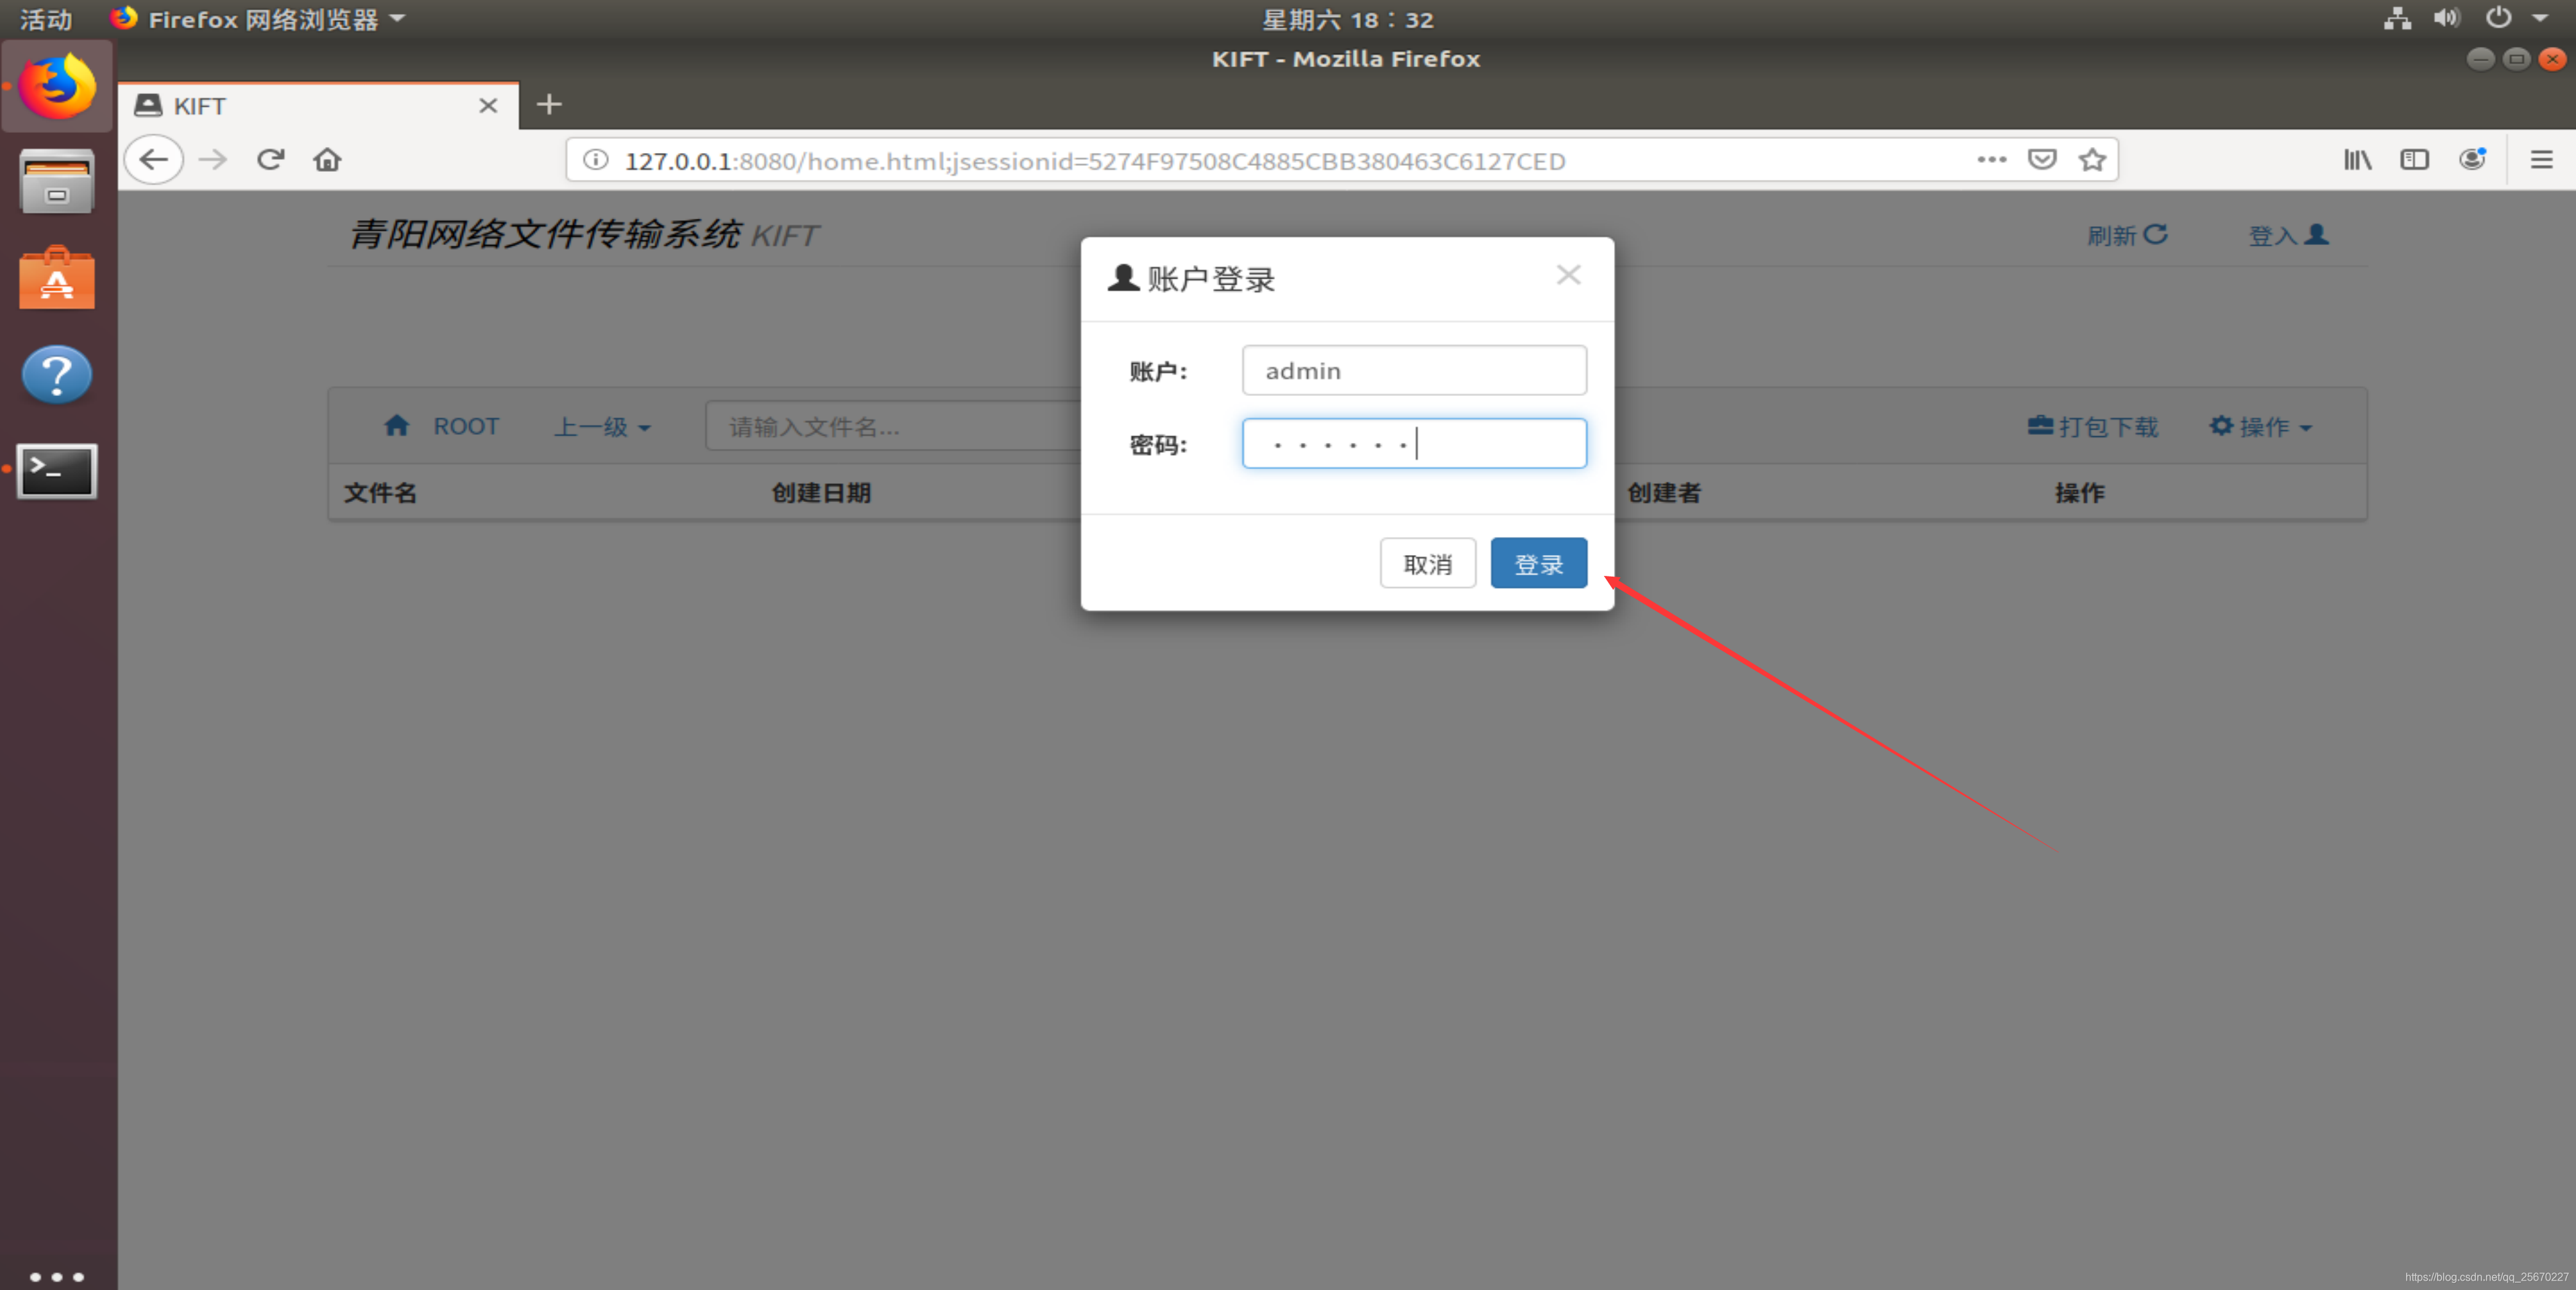Viewport: 2576px width, 1290px height.
Task: Open the Firefox hamburger menu
Action: (x=2541, y=160)
